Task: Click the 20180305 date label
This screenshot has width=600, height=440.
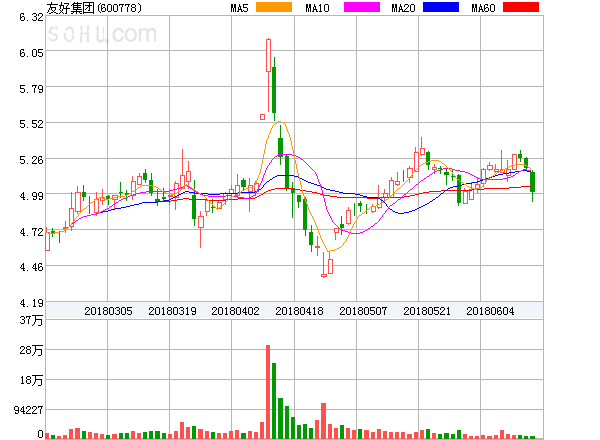Action: click(108, 311)
